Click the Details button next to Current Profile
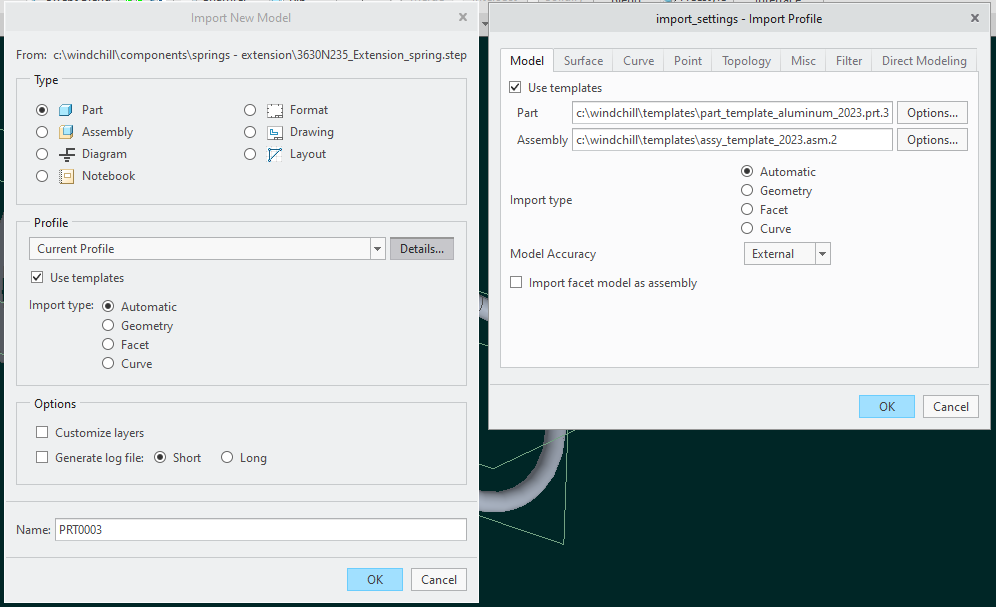 click(x=421, y=248)
